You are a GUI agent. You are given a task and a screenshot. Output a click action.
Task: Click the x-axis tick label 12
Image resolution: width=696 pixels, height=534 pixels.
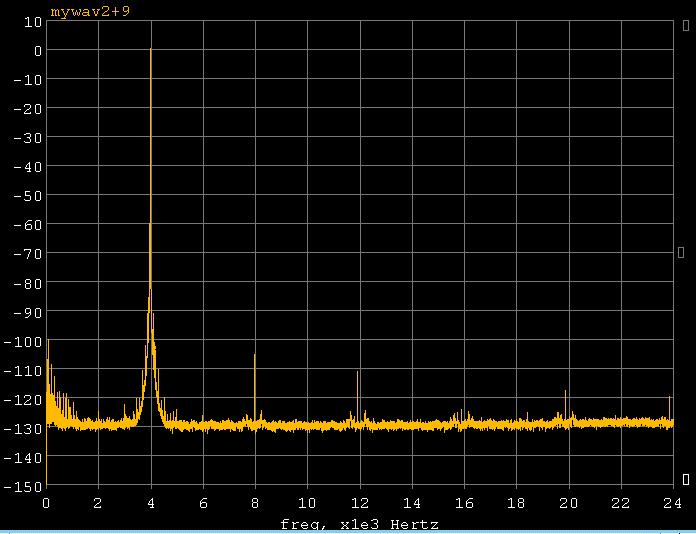360,503
